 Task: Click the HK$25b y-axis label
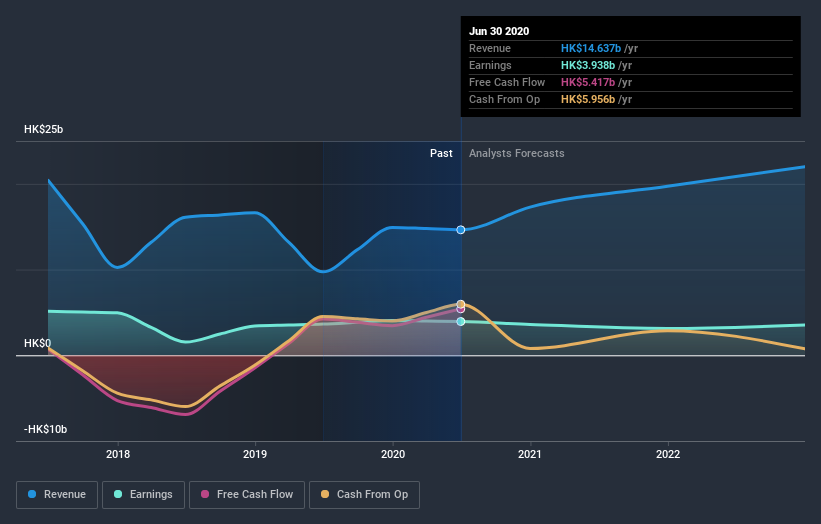pyautogui.click(x=43, y=129)
